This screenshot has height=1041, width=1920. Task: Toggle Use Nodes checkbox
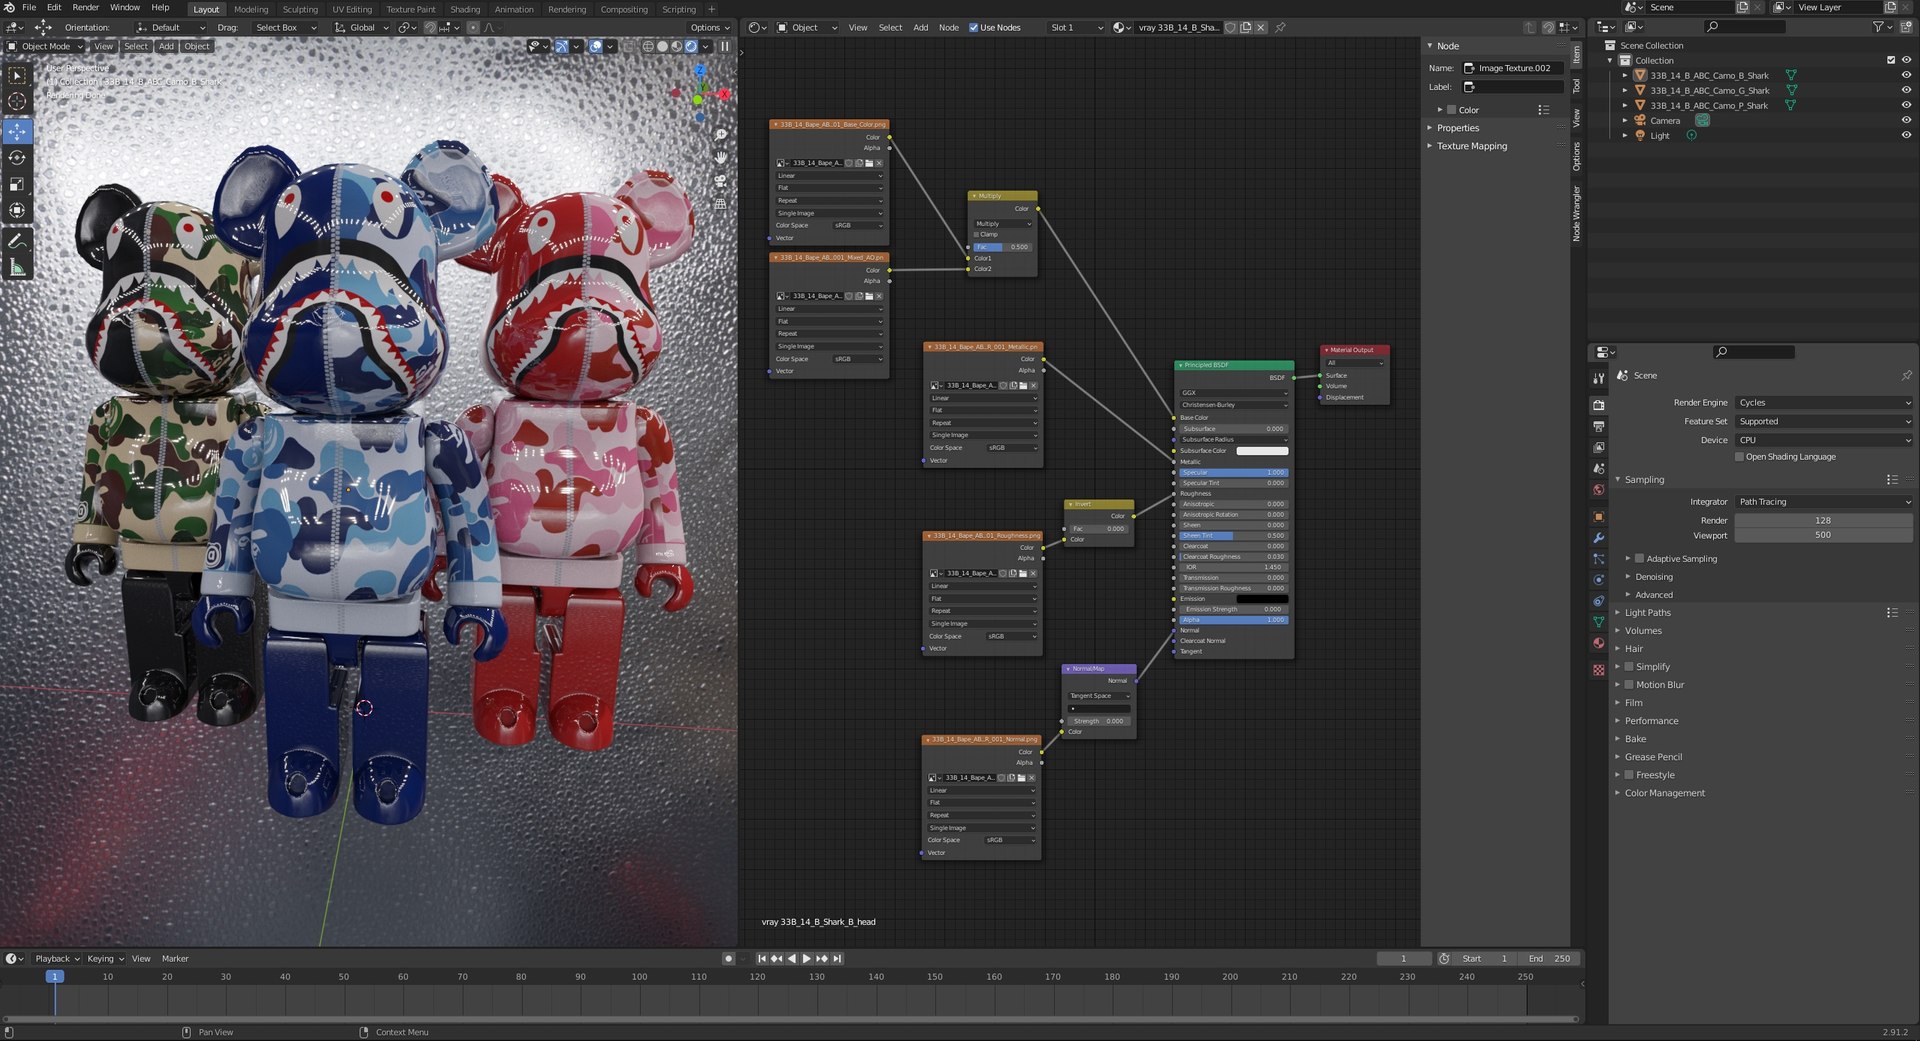[x=974, y=27]
